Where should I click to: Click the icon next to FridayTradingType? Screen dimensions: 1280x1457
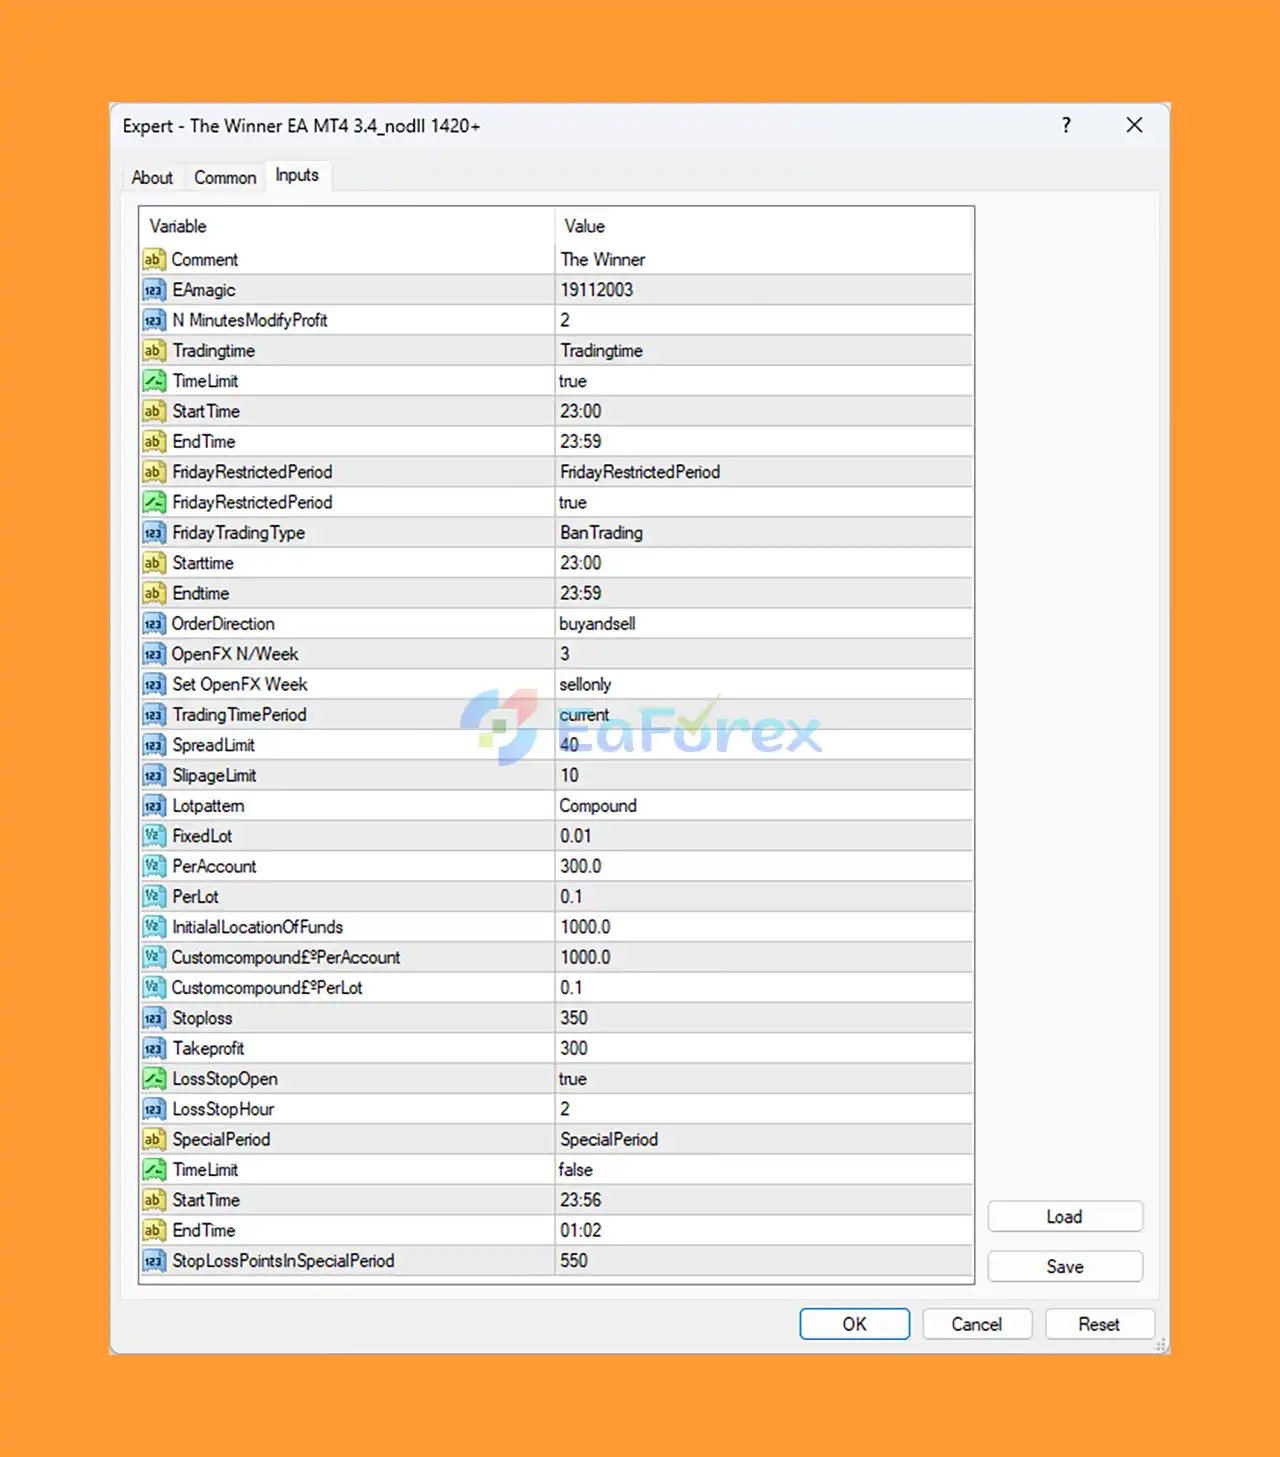(x=153, y=533)
